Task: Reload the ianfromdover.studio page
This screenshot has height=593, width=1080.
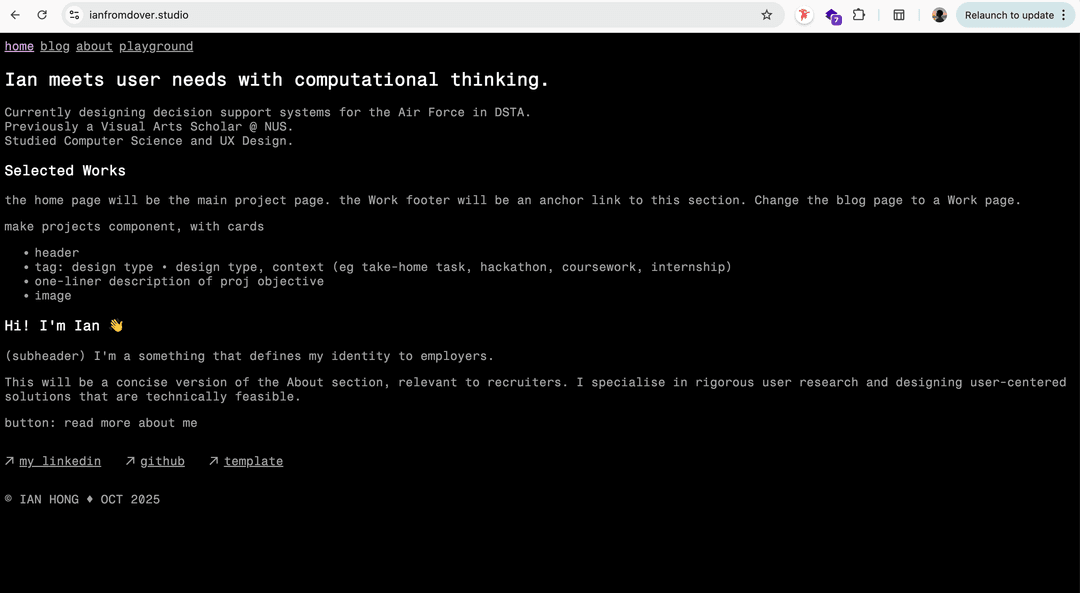Action: point(41,15)
